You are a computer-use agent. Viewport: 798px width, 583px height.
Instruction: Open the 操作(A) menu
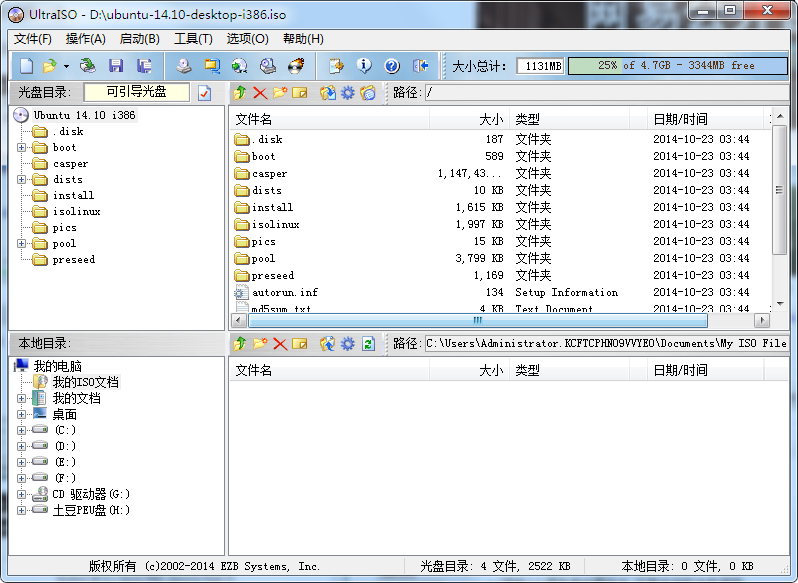click(86, 39)
